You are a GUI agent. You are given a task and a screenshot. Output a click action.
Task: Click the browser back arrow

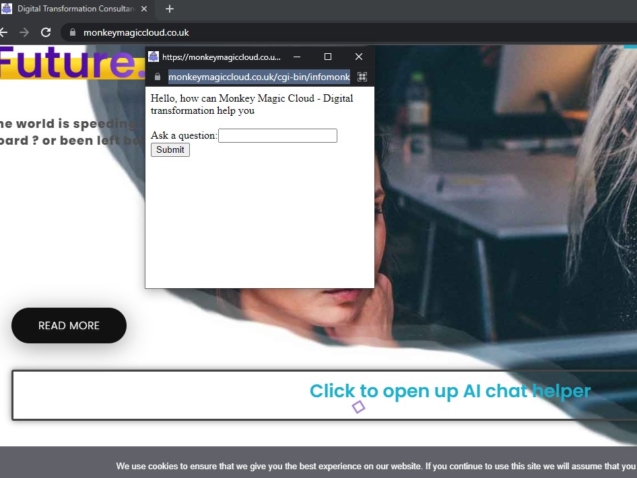(x=4, y=32)
